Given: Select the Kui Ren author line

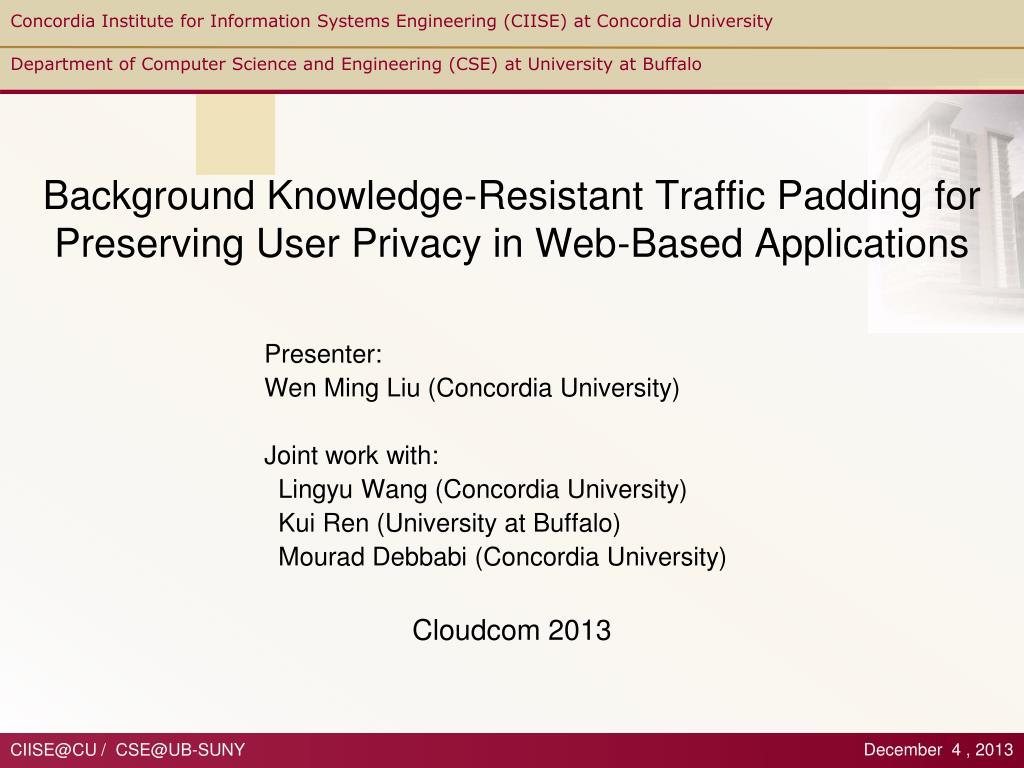Looking at the screenshot, I should pos(449,524).
